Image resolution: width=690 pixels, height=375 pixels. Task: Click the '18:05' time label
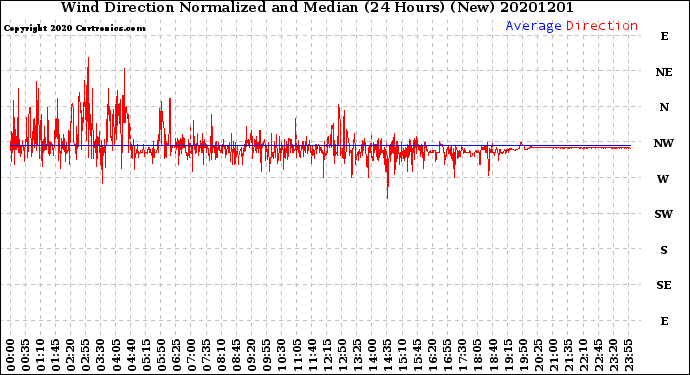pos(478,355)
